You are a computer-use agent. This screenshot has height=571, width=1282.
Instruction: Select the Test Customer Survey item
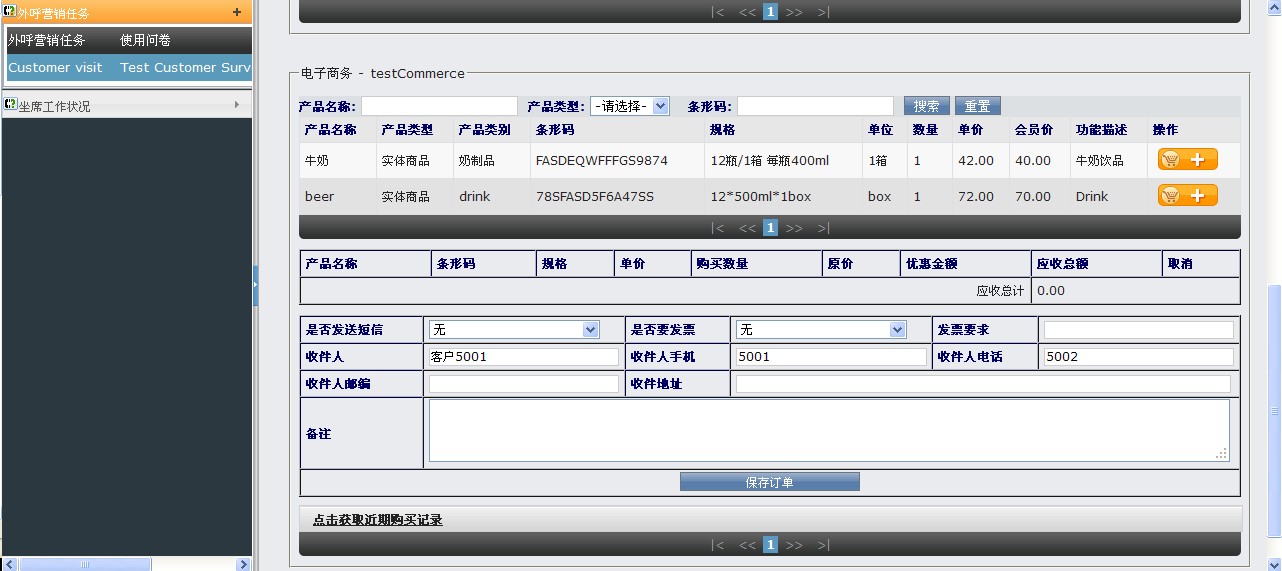pos(185,68)
